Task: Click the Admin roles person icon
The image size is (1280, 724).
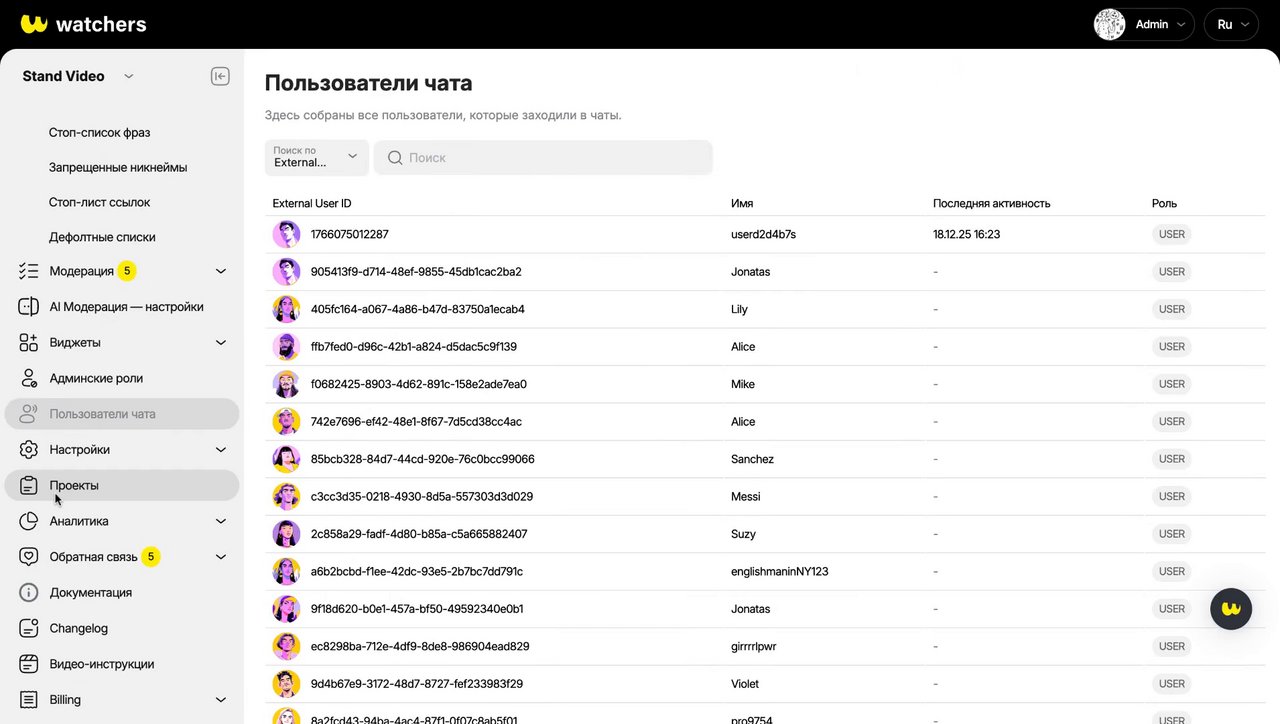Action: pyautogui.click(x=29, y=378)
